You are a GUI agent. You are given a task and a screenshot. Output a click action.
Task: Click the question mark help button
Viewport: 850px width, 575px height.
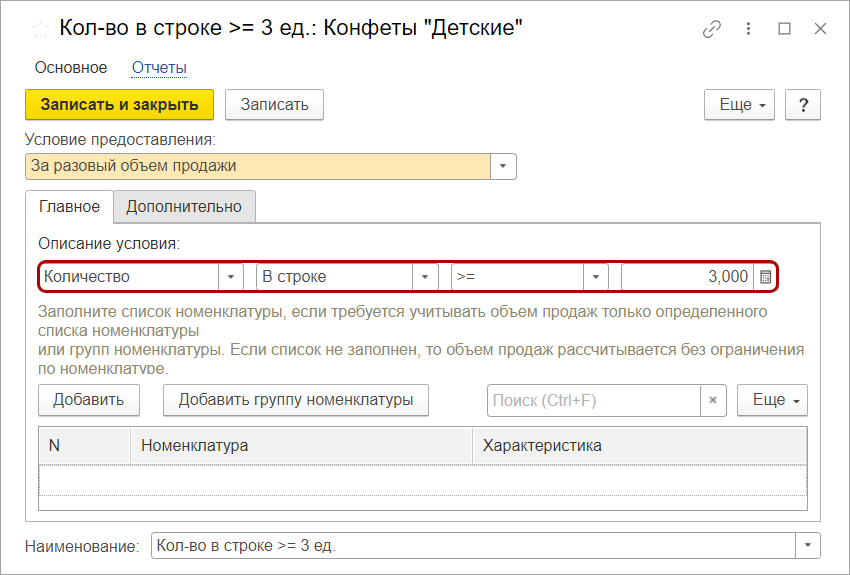point(803,105)
